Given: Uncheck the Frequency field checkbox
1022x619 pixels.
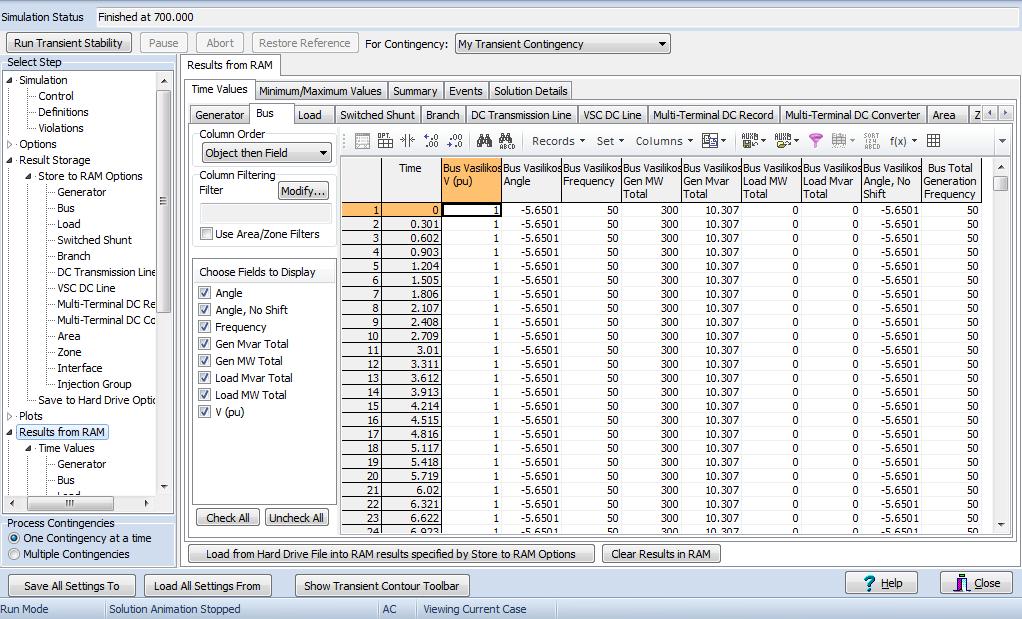Looking at the screenshot, I should point(205,327).
